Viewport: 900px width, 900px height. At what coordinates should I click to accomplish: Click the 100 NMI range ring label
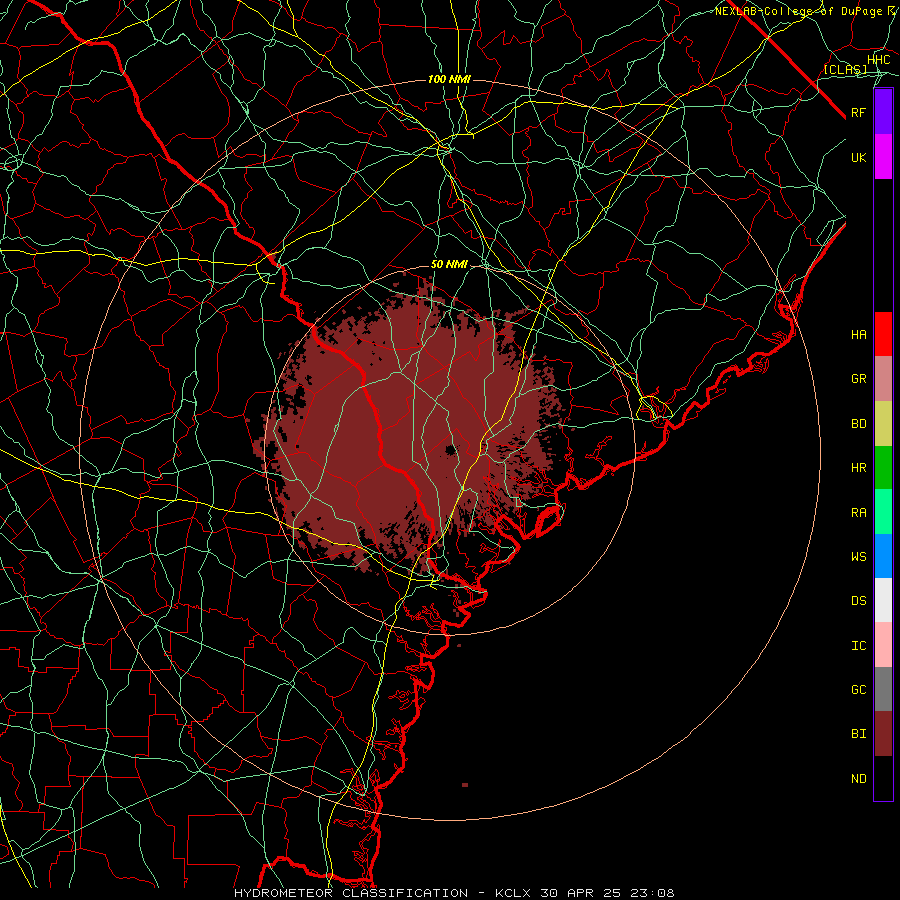click(x=449, y=79)
